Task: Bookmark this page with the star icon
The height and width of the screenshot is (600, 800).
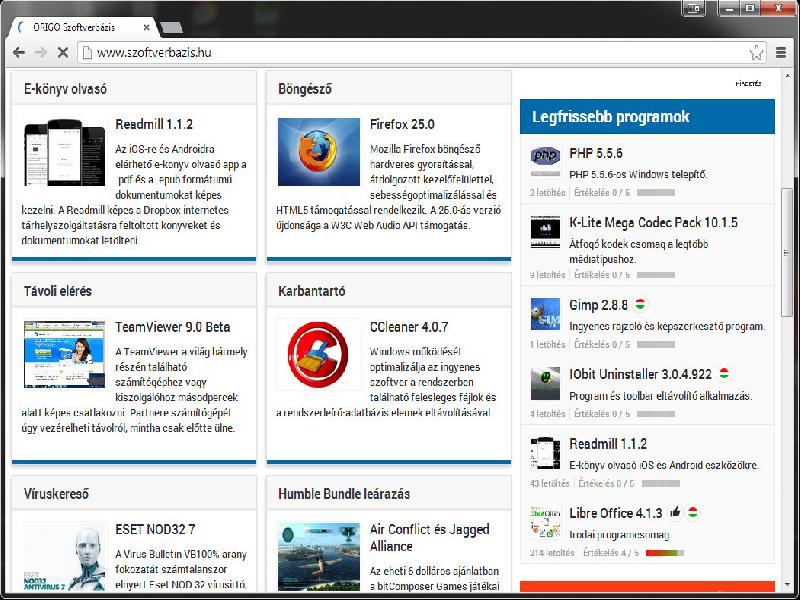Action: (x=756, y=52)
